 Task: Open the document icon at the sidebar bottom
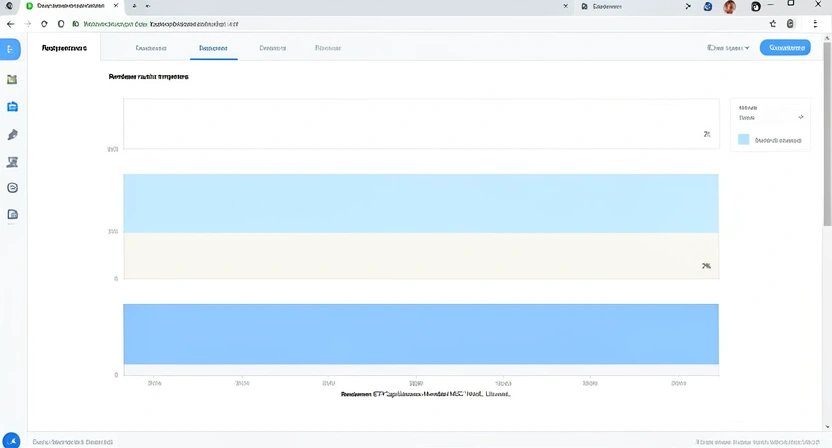click(x=12, y=214)
